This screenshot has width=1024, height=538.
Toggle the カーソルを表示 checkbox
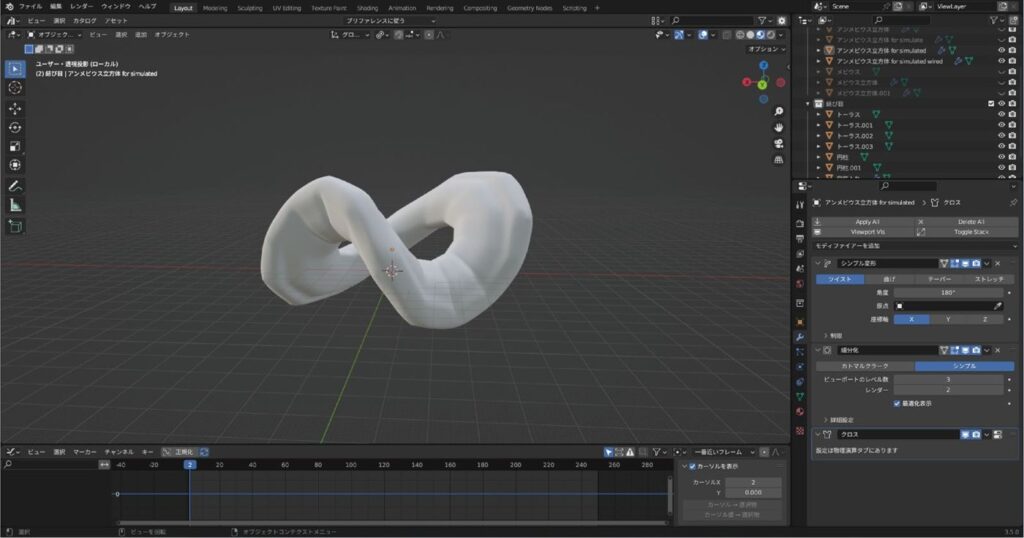pyautogui.click(x=692, y=466)
